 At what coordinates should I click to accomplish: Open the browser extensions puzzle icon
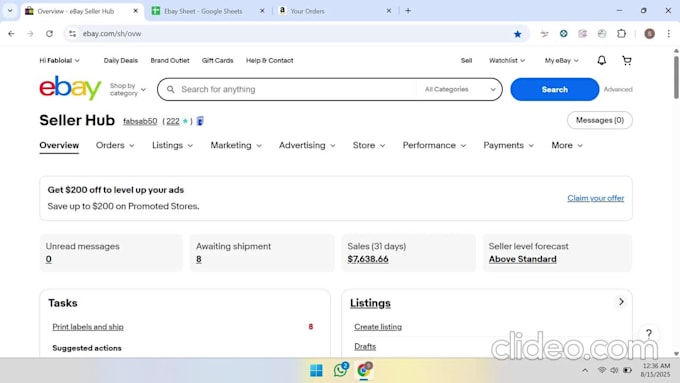pos(621,33)
